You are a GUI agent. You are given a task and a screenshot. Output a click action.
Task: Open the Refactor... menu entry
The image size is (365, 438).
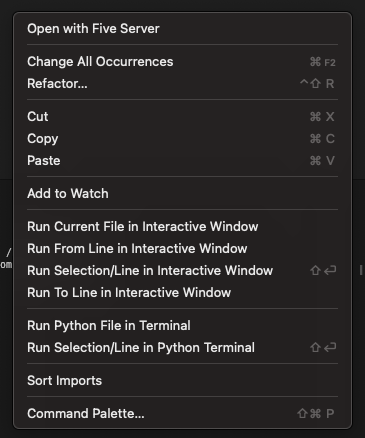point(182,84)
